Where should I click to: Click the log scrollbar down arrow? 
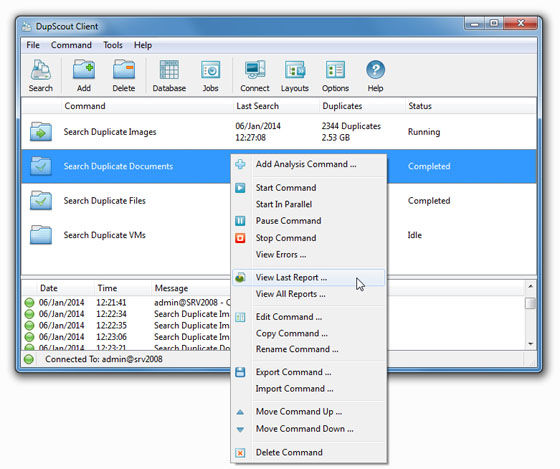point(530,344)
